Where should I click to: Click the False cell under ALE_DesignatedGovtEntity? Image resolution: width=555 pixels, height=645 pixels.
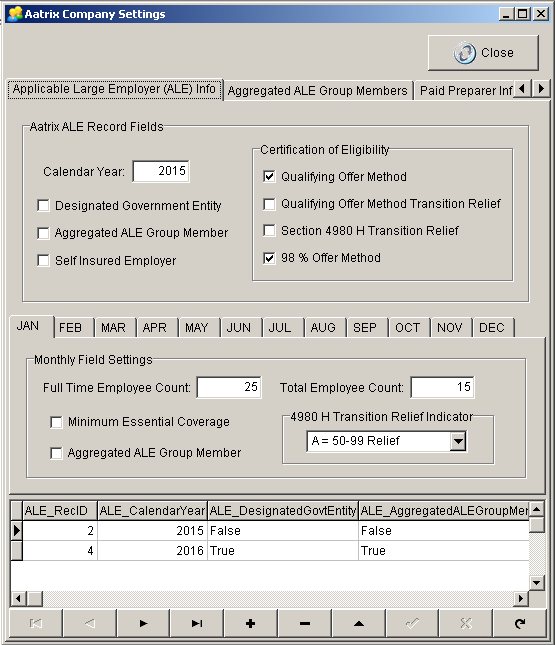[283, 531]
